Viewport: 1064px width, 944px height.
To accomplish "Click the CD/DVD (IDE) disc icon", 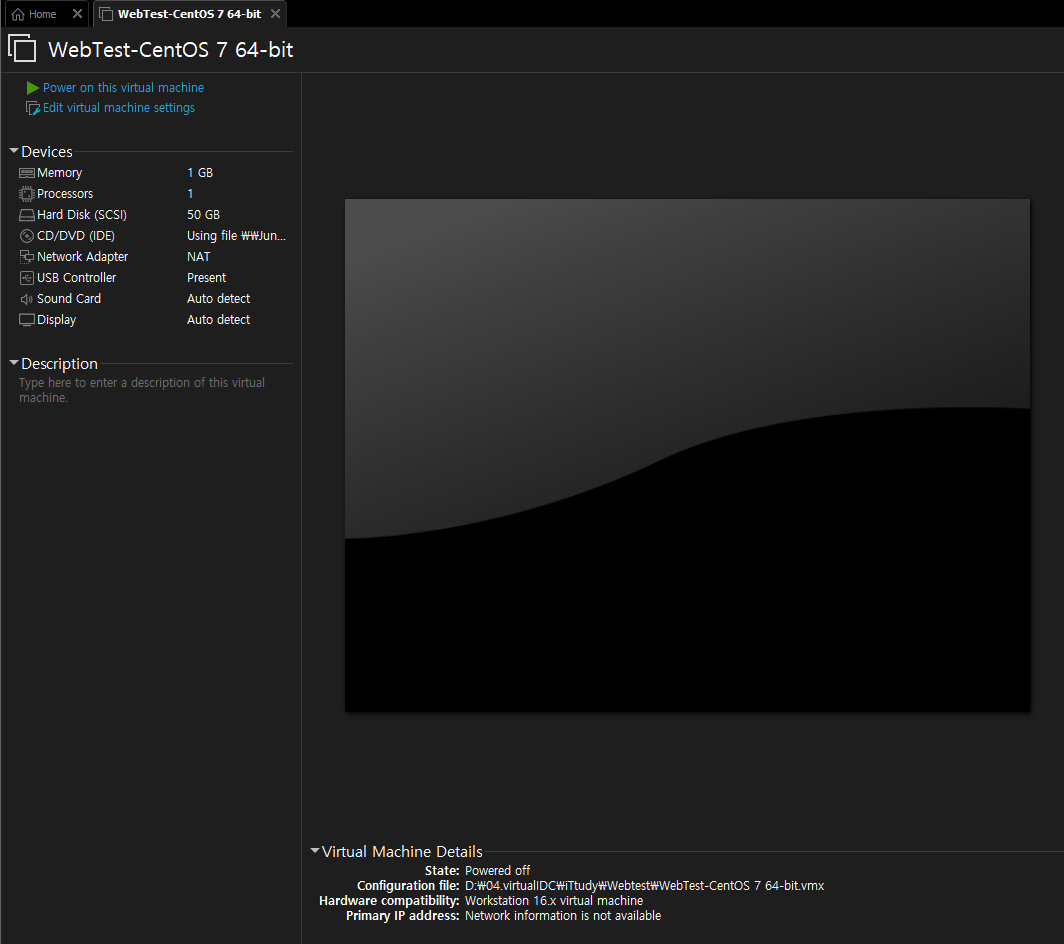I will (26, 236).
